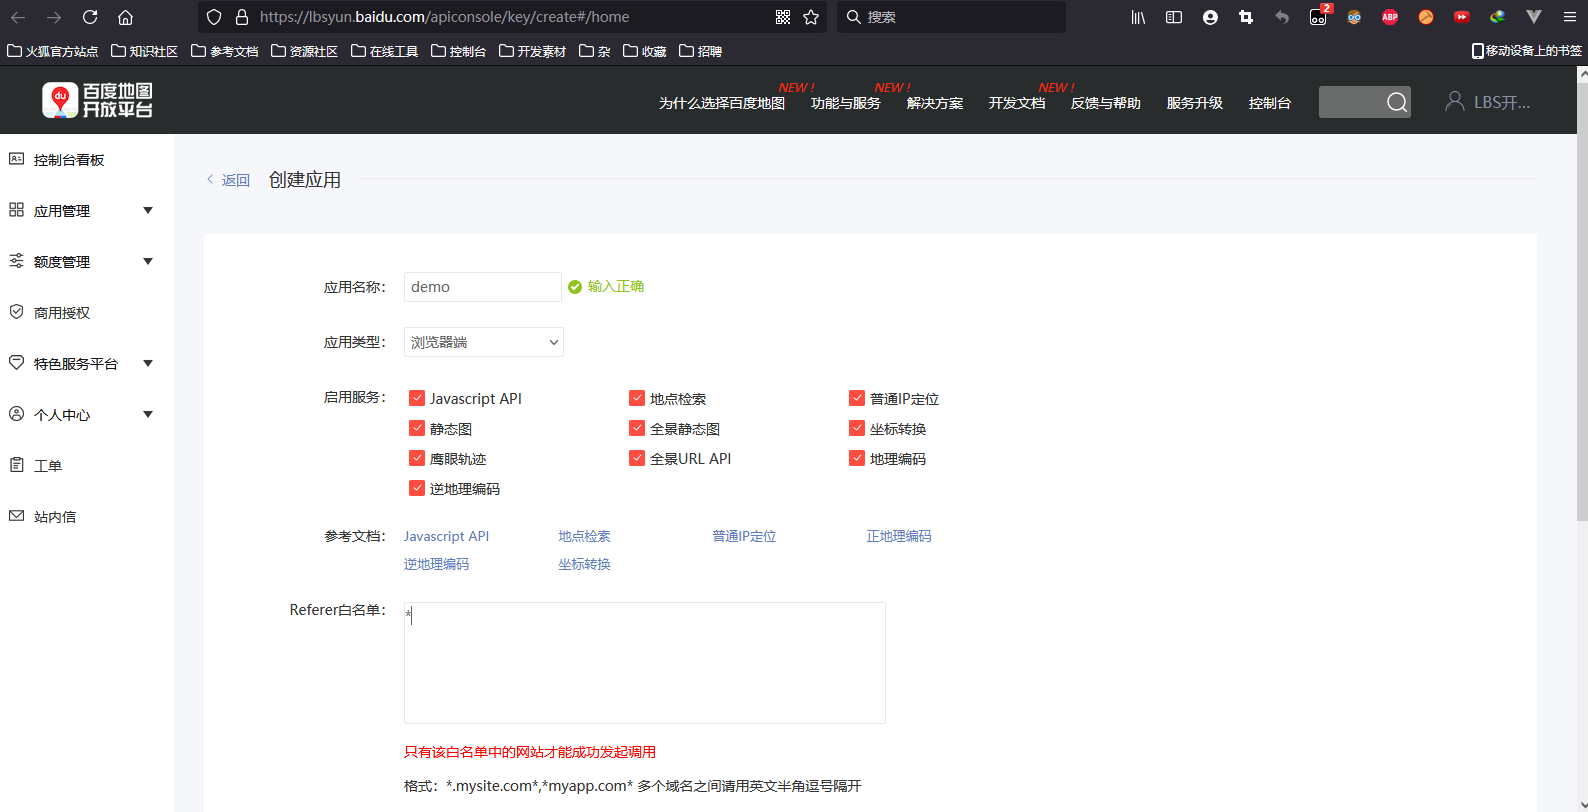The height and width of the screenshot is (812, 1588).
Task: Open the 反馈与帮助 menu
Action: coord(1106,103)
